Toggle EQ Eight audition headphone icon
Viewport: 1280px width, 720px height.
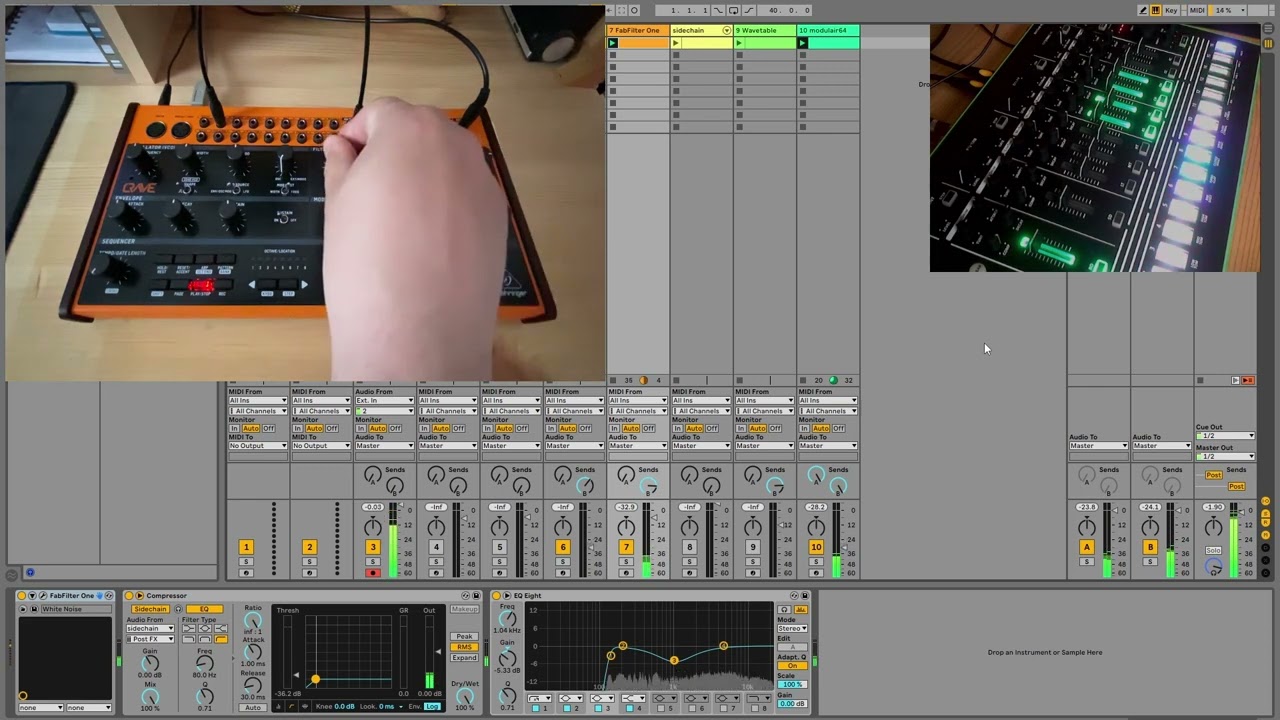[784, 609]
